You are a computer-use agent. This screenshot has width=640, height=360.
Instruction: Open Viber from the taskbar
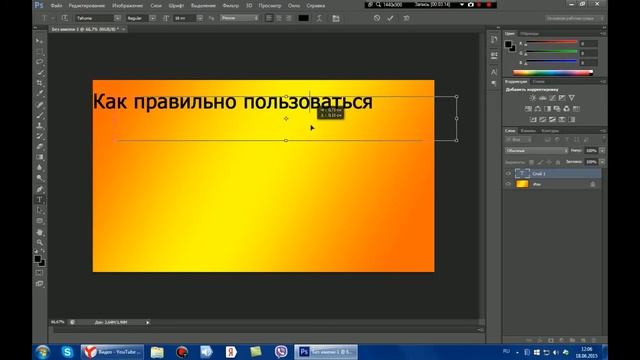[x=281, y=352]
